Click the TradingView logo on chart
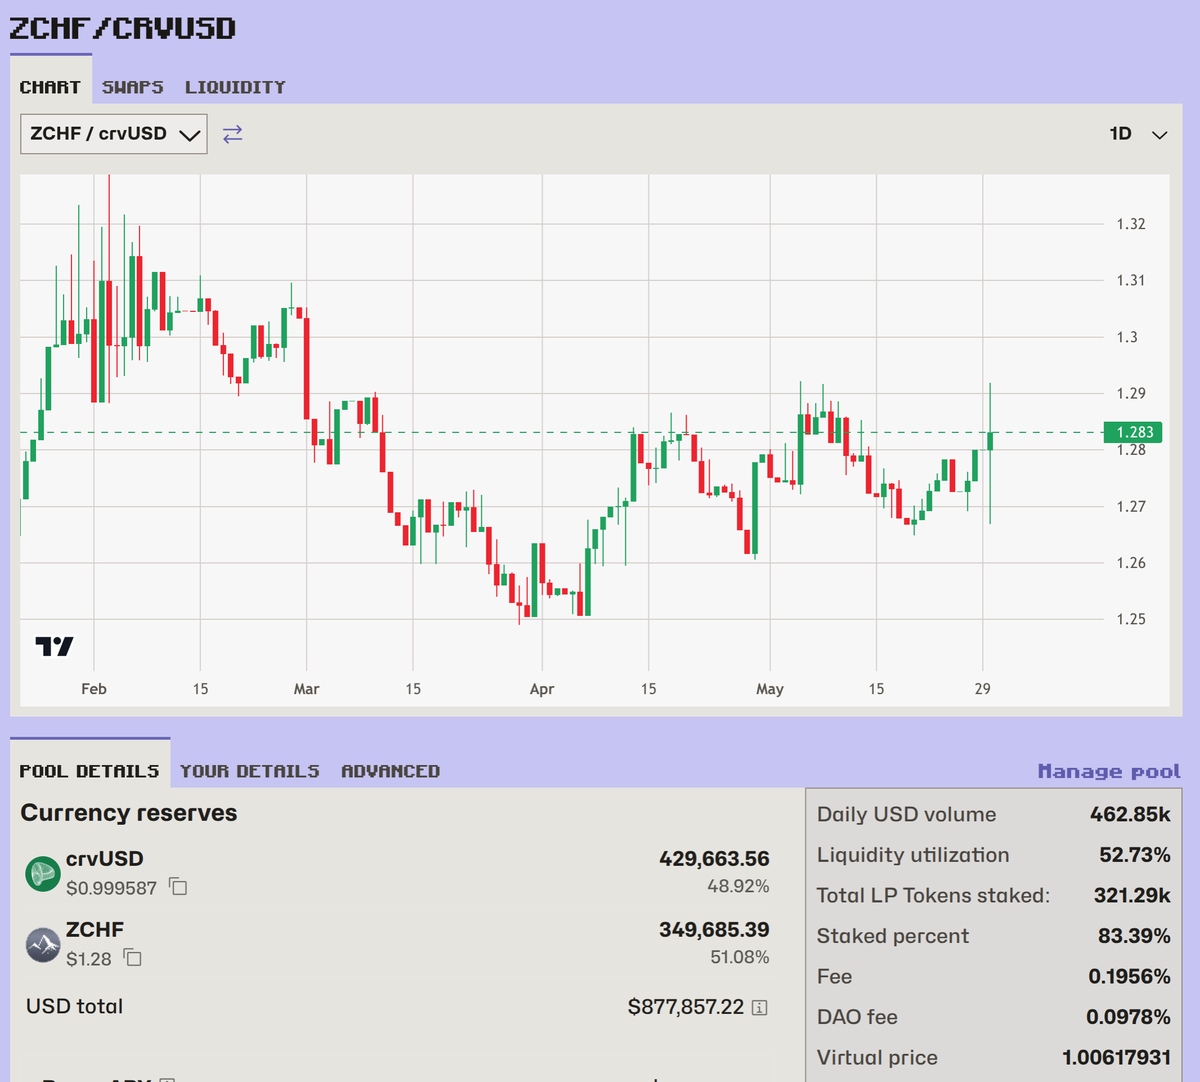 (x=54, y=646)
